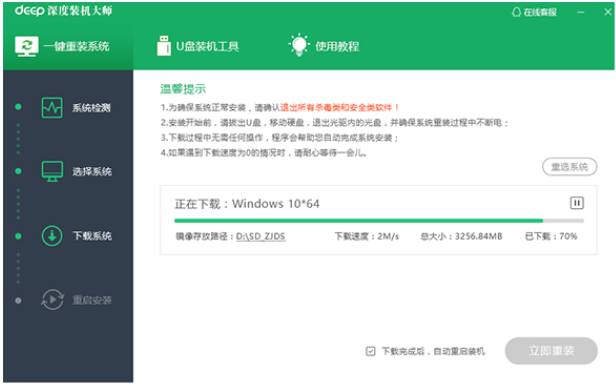Viewport: 616px width, 389px height.
Task: Click the 已下载 70% text
Action: 551,237
